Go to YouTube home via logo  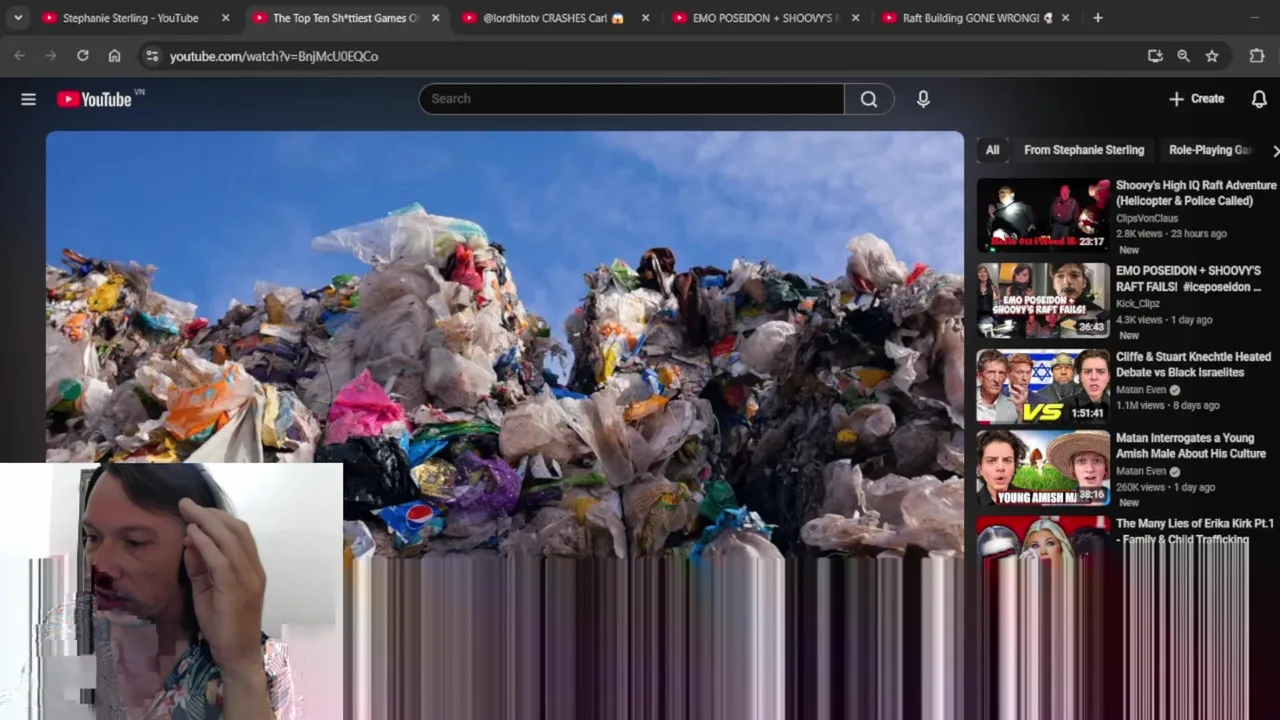tap(95, 99)
